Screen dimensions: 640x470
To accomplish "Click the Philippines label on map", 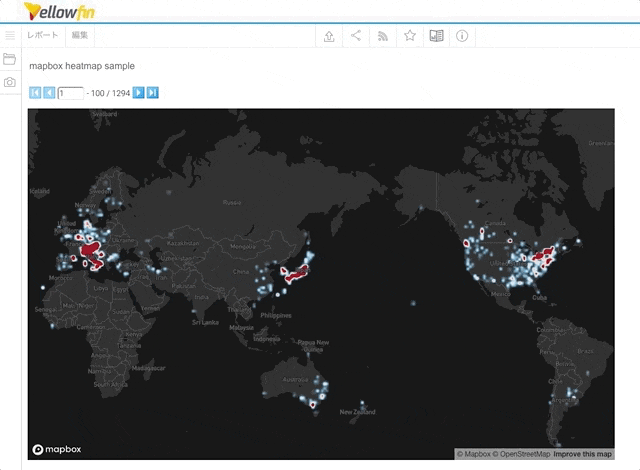I will [276, 315].
